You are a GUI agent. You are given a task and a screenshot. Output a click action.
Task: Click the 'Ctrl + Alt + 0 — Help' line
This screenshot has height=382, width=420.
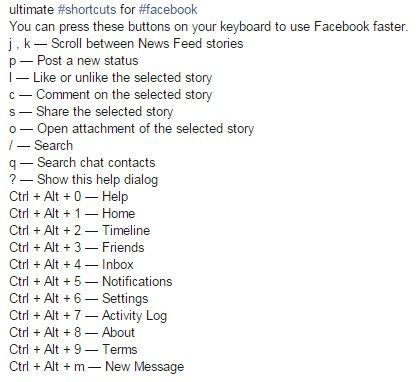pos(68,197)
